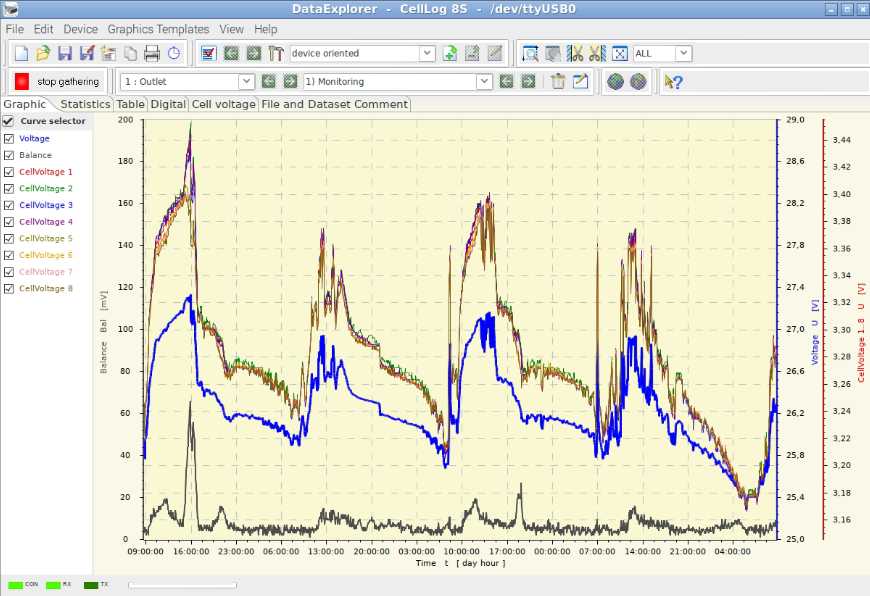The height and width of the screenshot is (596, 870).
Task: Toggle the CellVoltage 5 checkbox
Action: point(9,238)
